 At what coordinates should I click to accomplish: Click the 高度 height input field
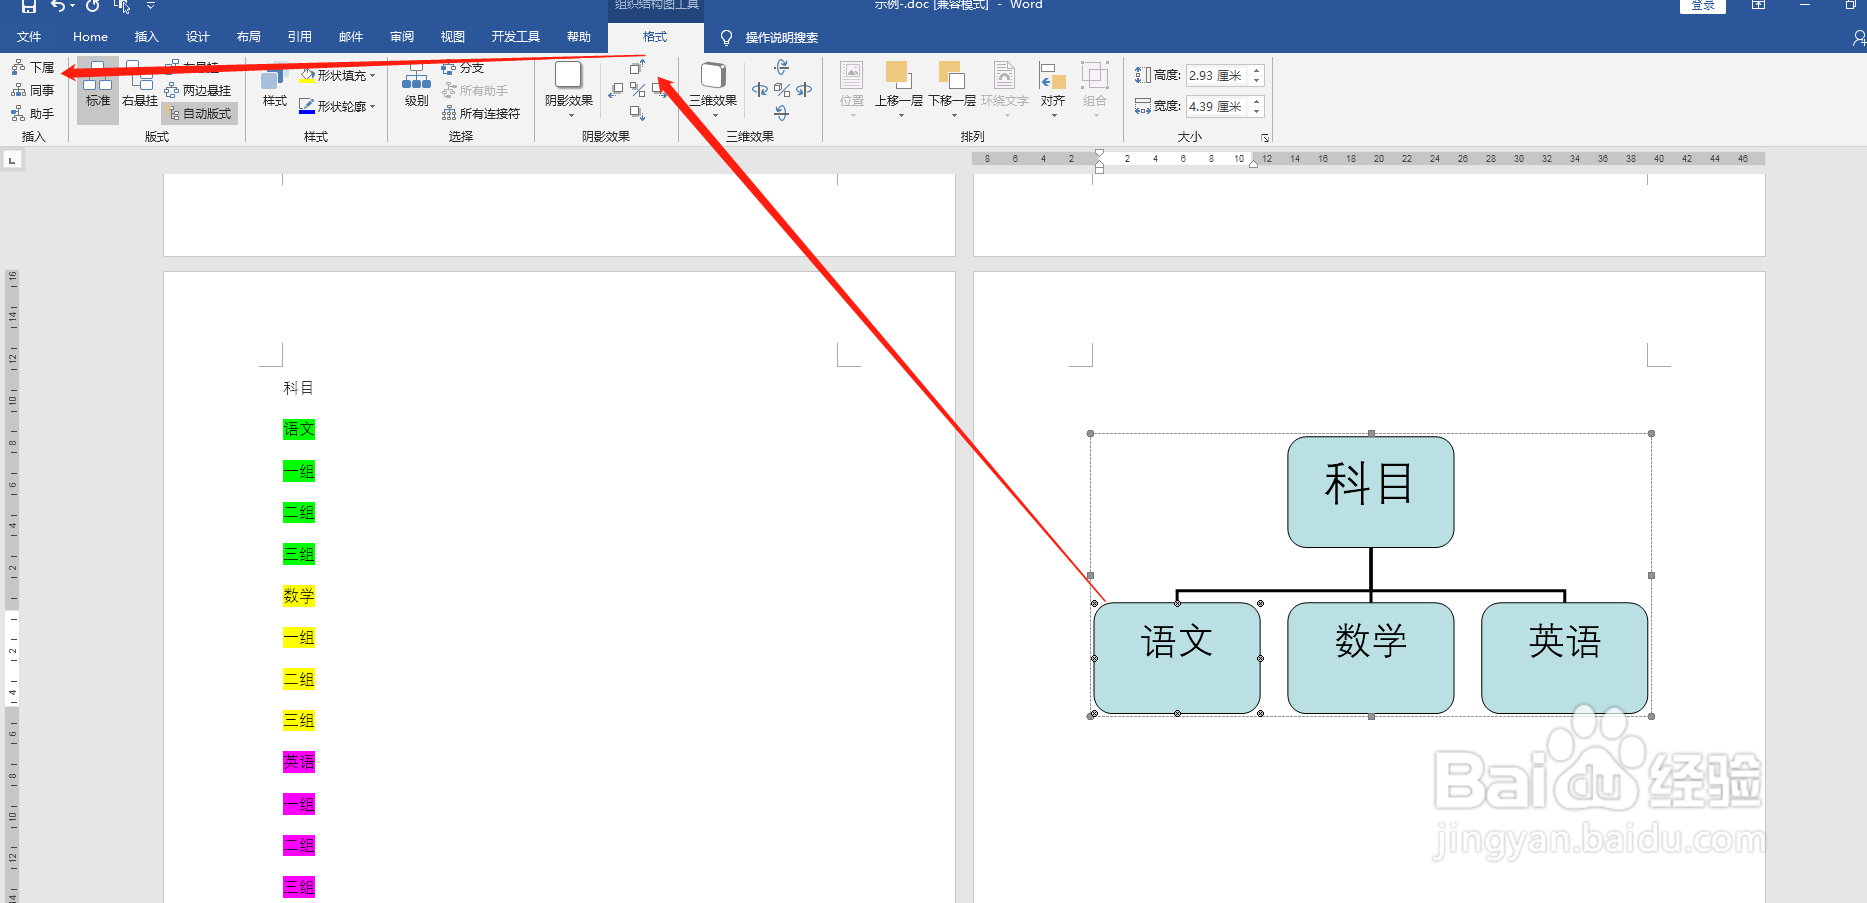1217,75
